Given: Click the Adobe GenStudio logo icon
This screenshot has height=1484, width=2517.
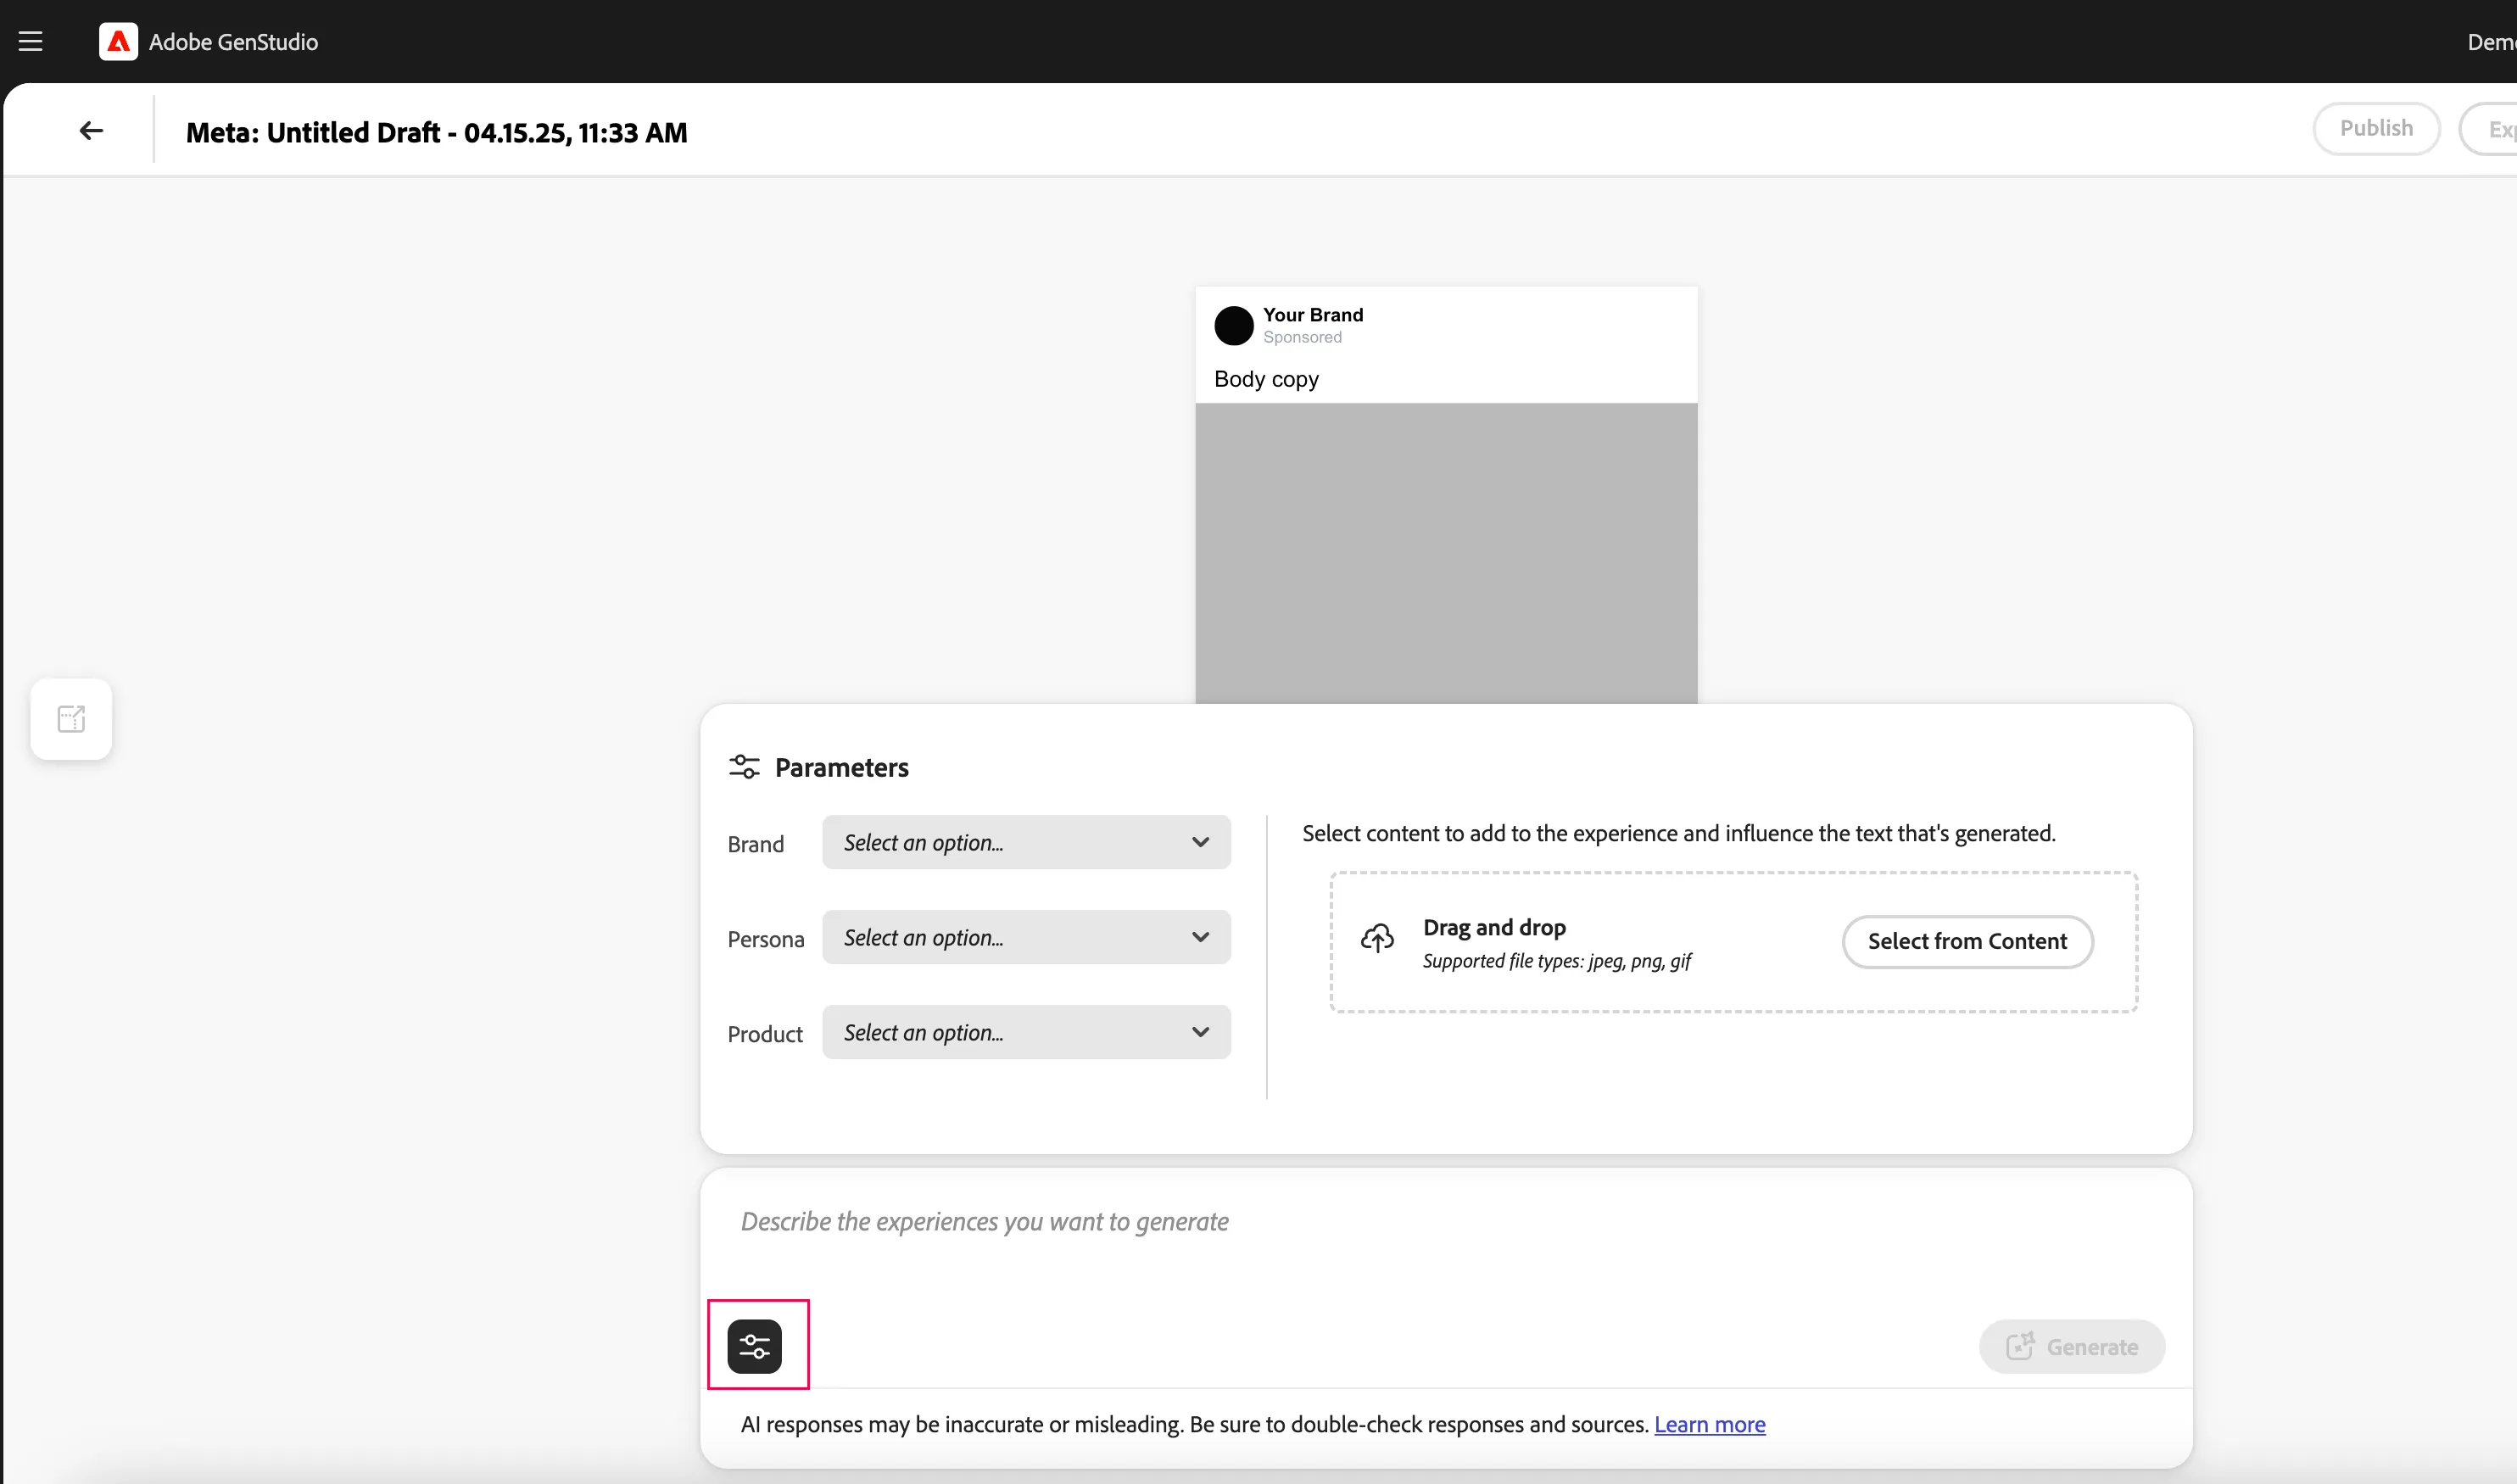Looking at the screenshot, I should [x=118, y=41].
